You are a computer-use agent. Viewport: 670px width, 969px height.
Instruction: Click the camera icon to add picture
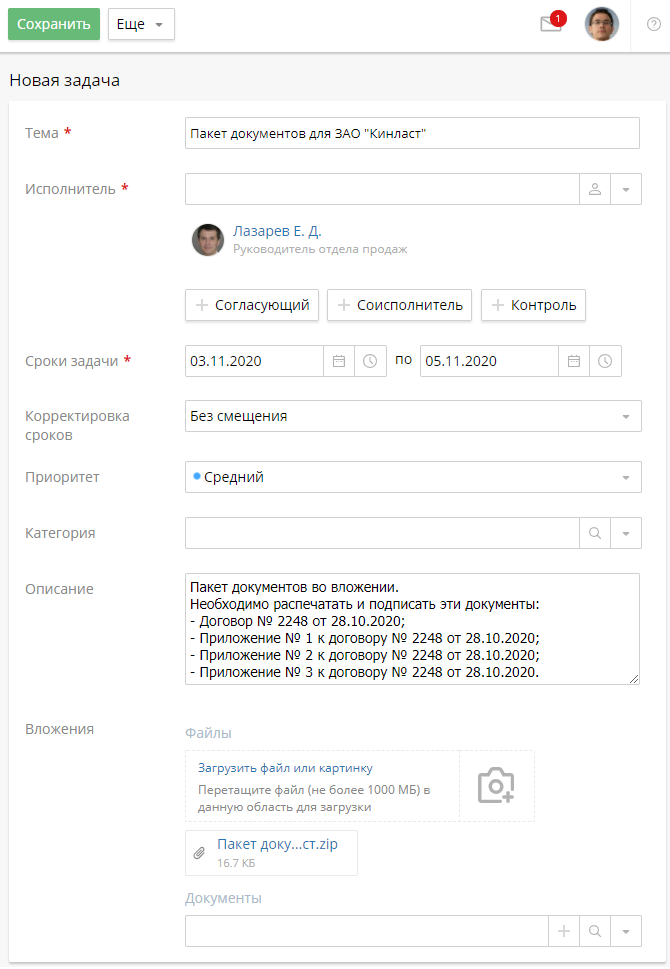[x=496, y=786]
